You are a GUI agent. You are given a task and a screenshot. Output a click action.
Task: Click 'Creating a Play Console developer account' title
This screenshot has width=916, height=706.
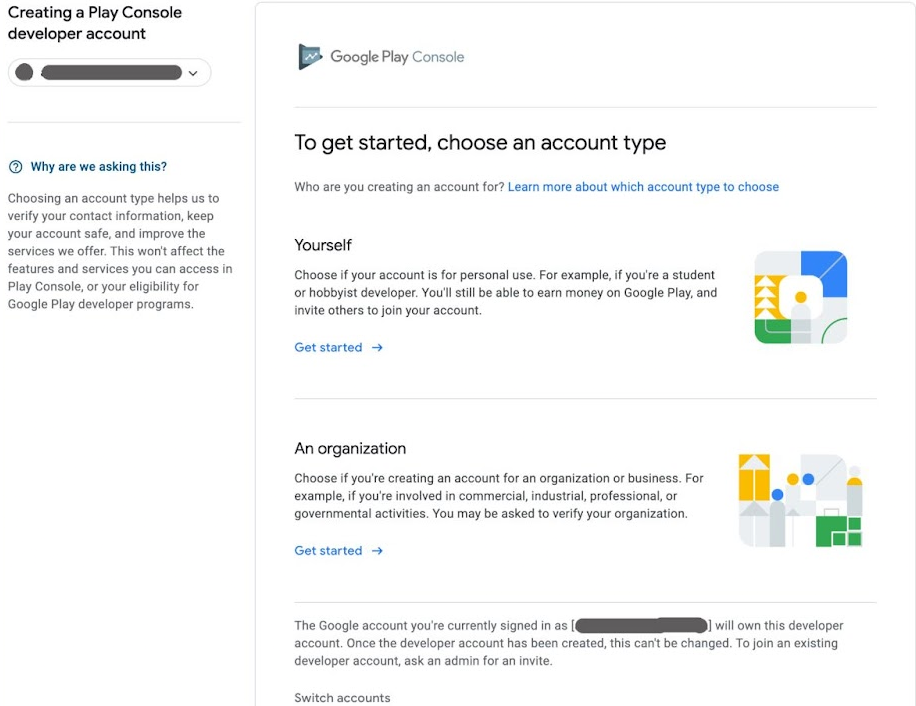coord(95,23)
